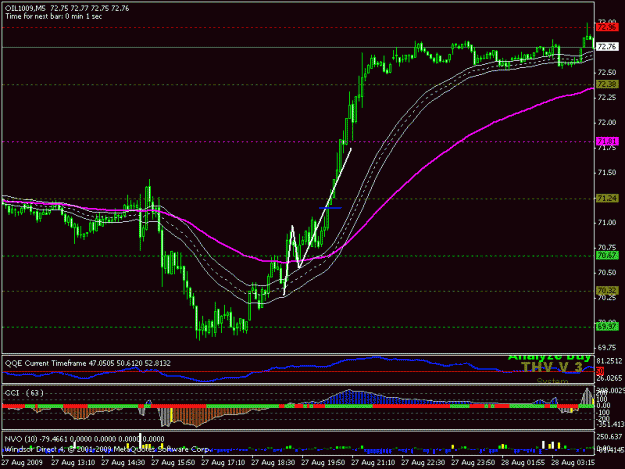625x469 pixels.
Task: Click the 71.24 level tag on the price axis
Action: click(x=607, y=198)
